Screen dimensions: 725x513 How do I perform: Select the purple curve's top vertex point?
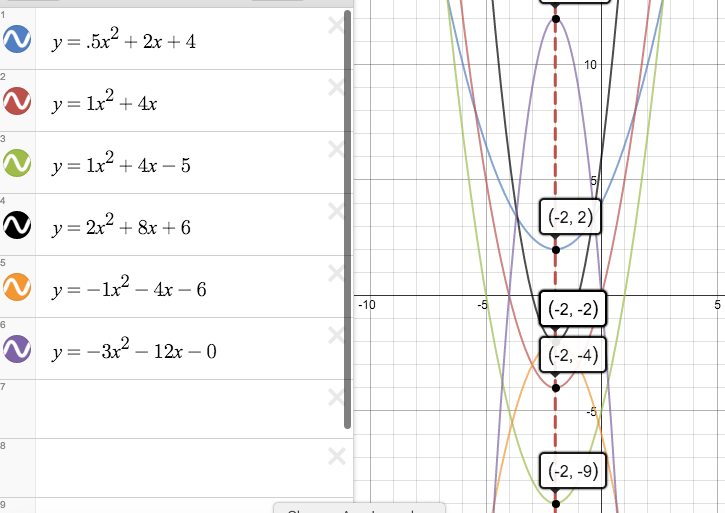tap(556, 19)
